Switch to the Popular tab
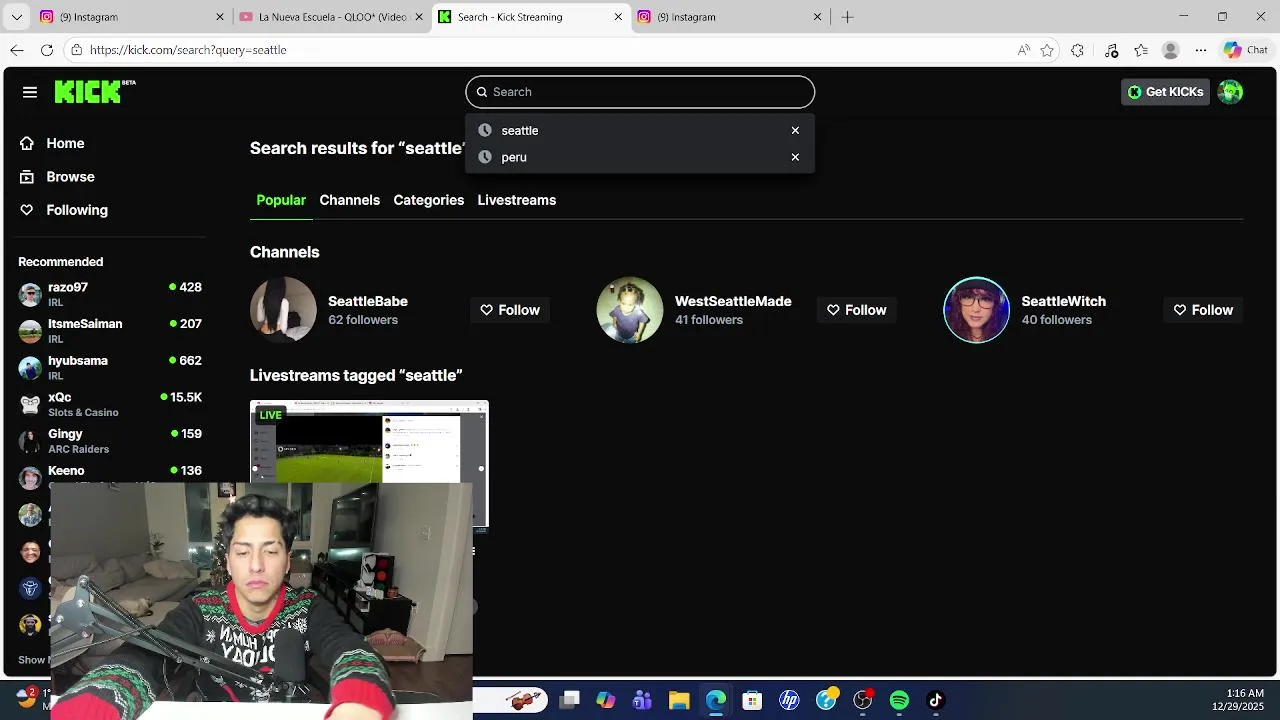This screenshot has height=720, width=1280. (281, 200)
